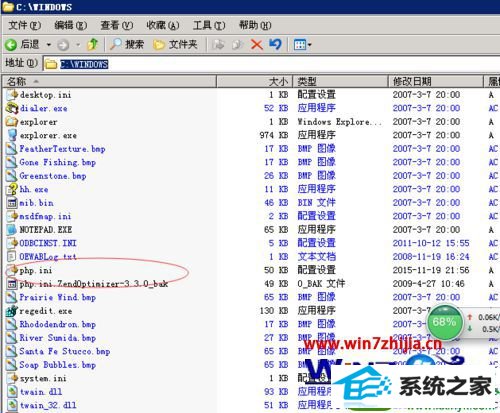
Task: Click the Up folder toolbar icon
Action: click(92, 44)
